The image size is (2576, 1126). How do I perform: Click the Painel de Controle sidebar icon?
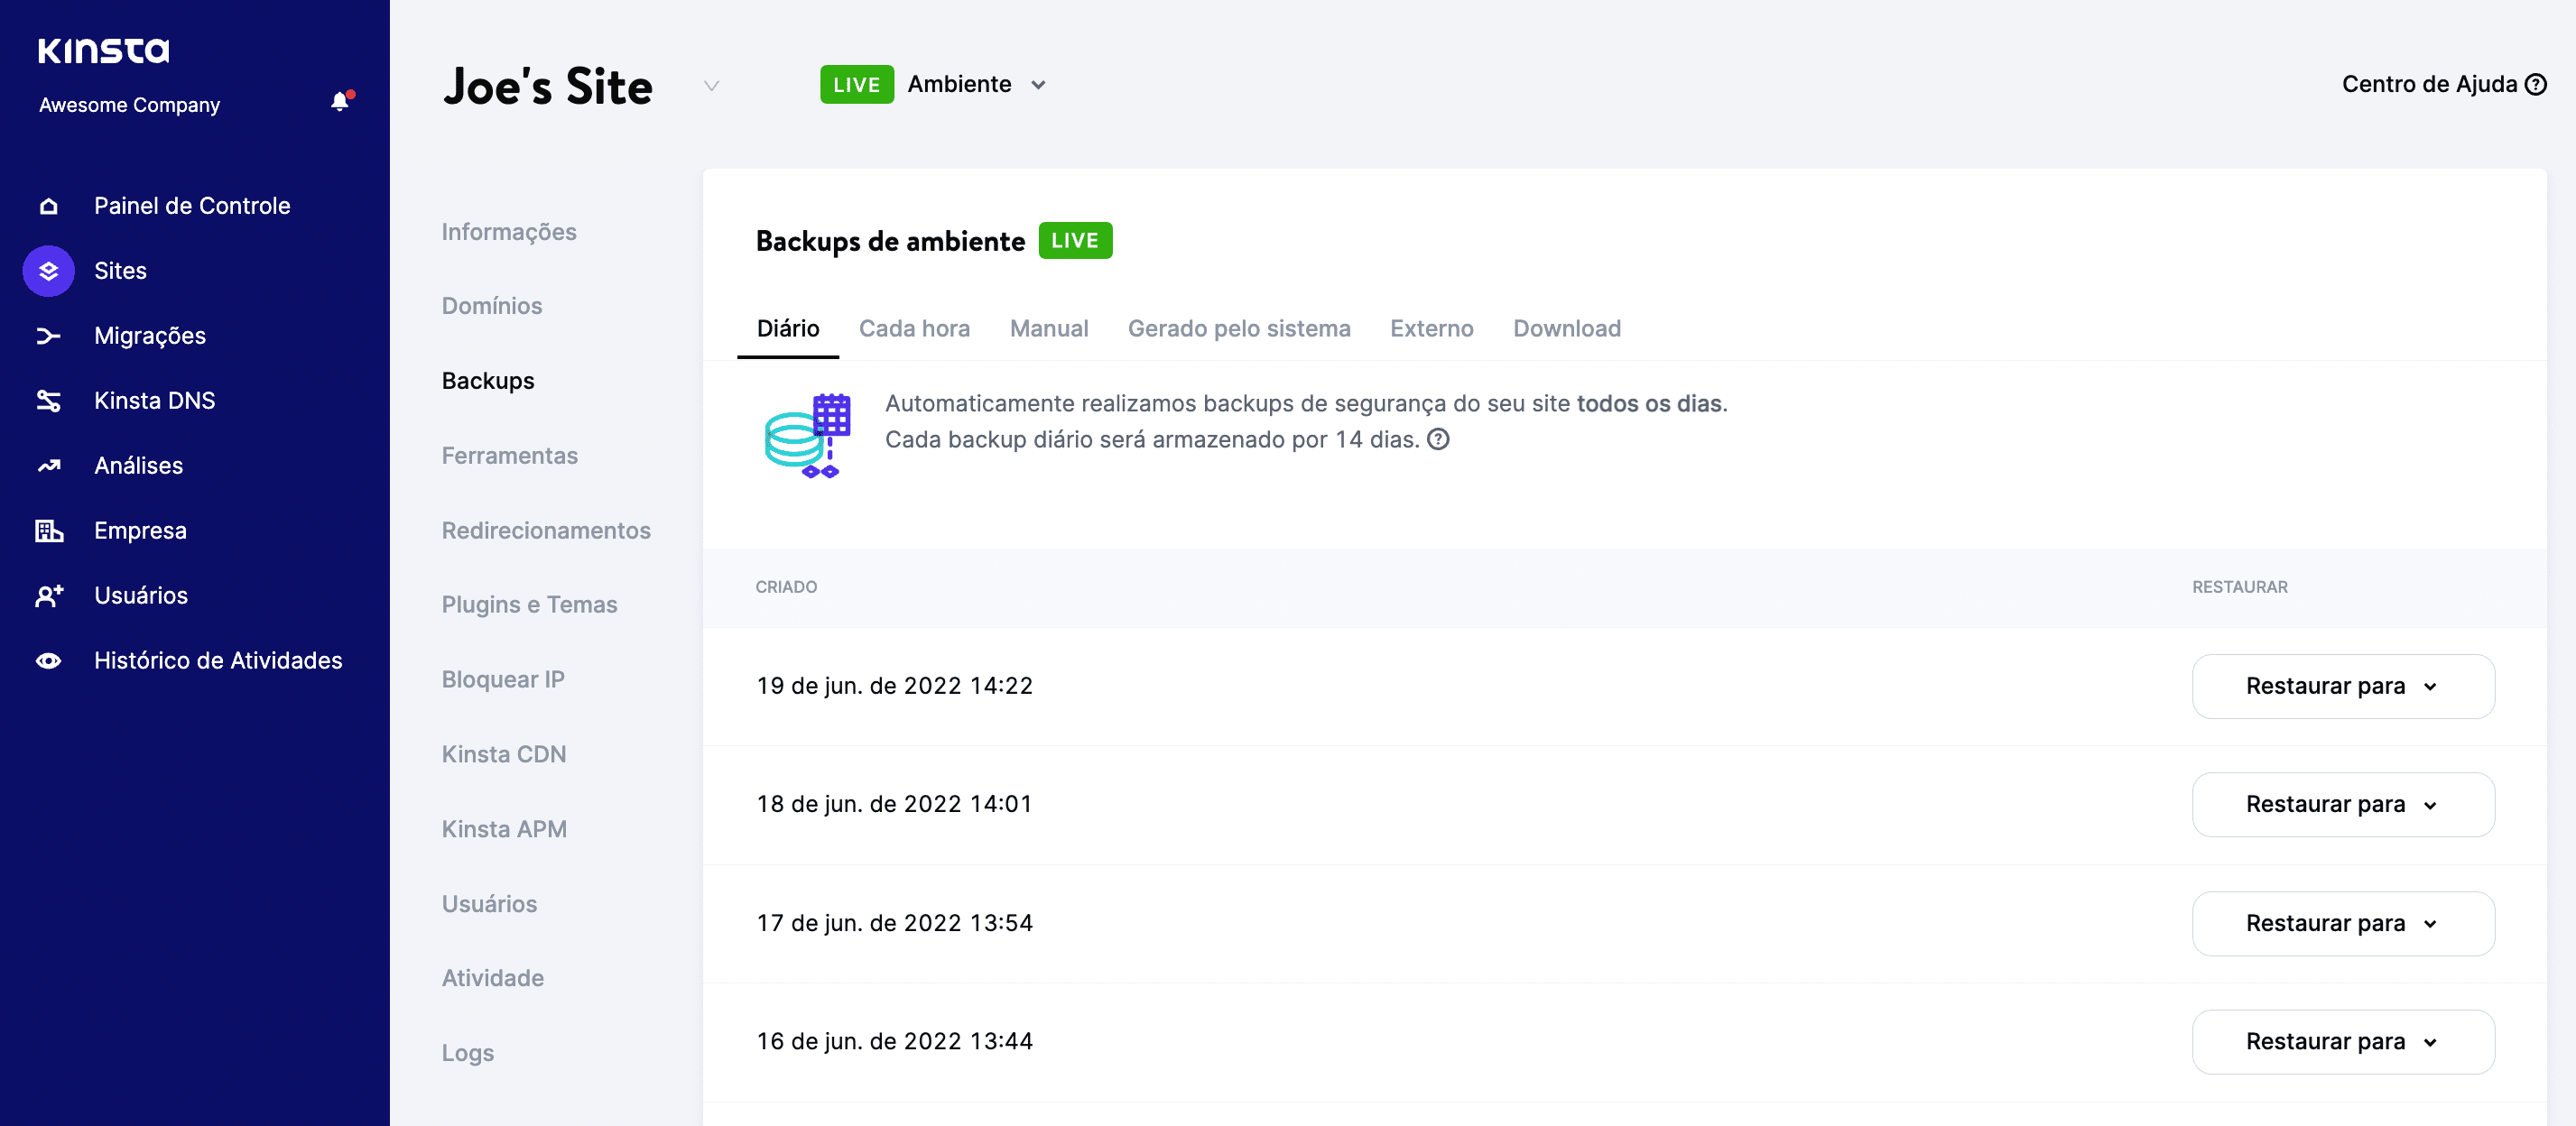[50, 207]
